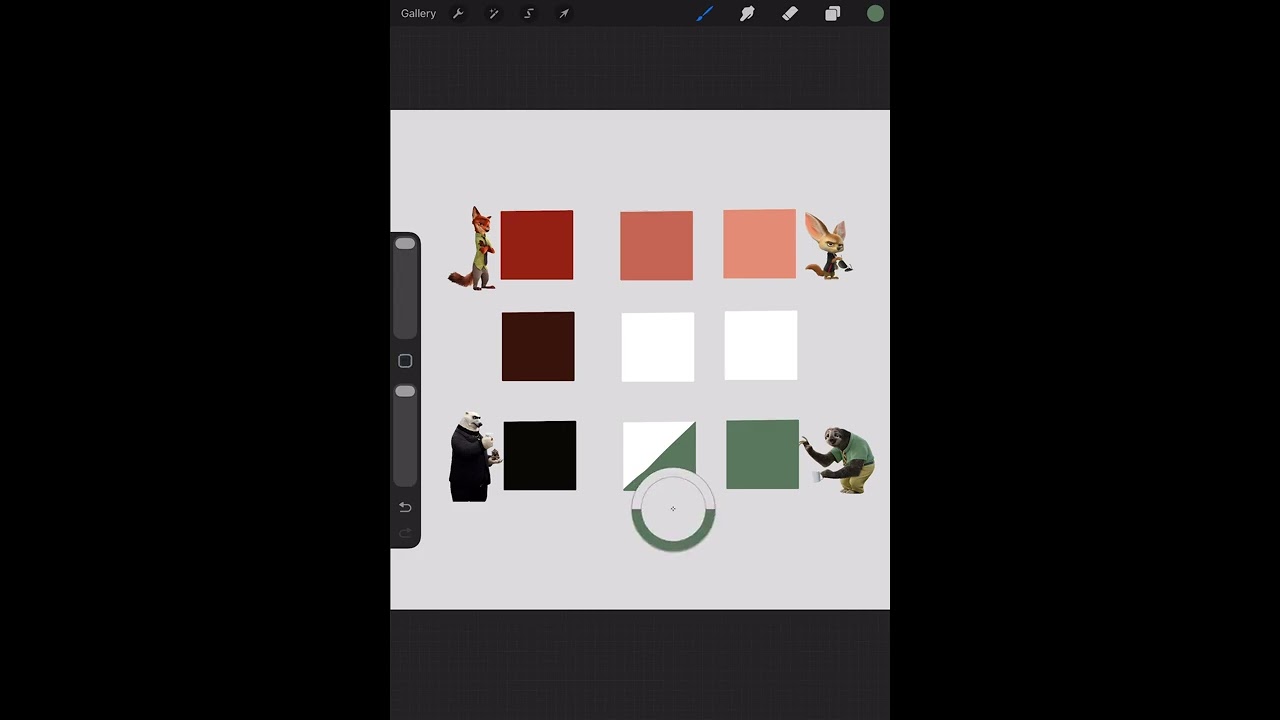Viewport: 1280px width, 720px height.
Task: Click the white square in middle column
Action: pos(658,347)
